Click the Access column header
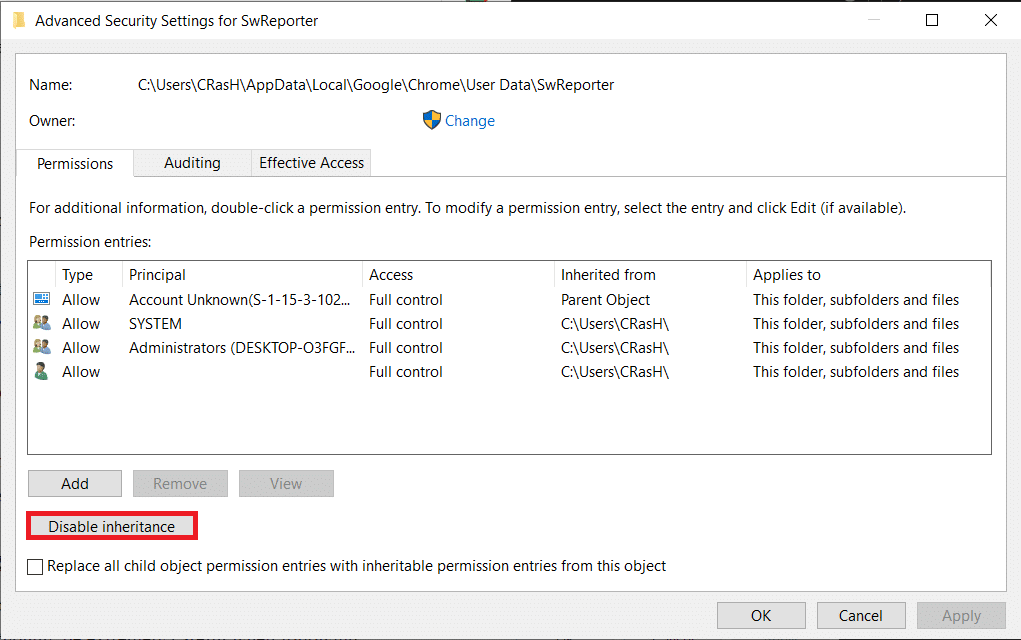Viewport: 1021px width, 640px height. [390, 275]
